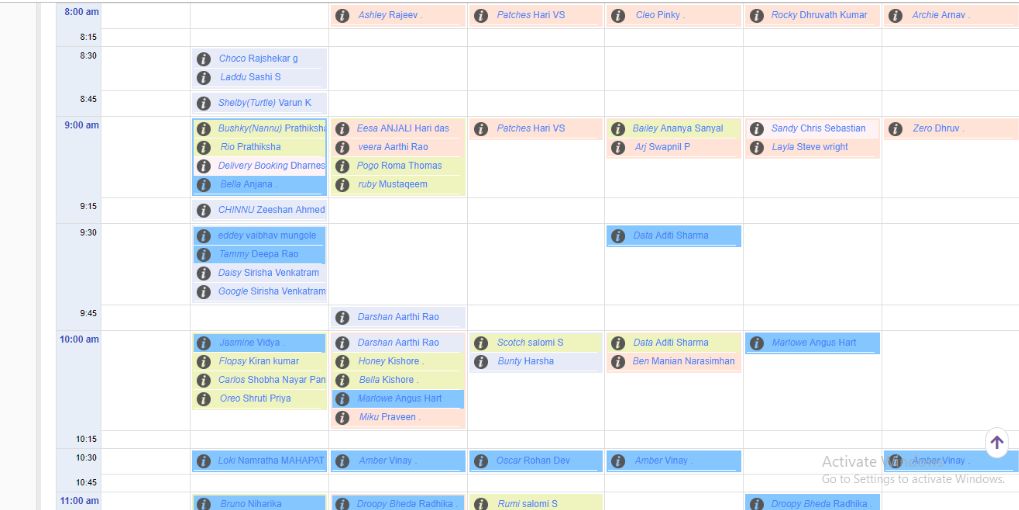Click the 9:00 am time slot label

point(81,125)
